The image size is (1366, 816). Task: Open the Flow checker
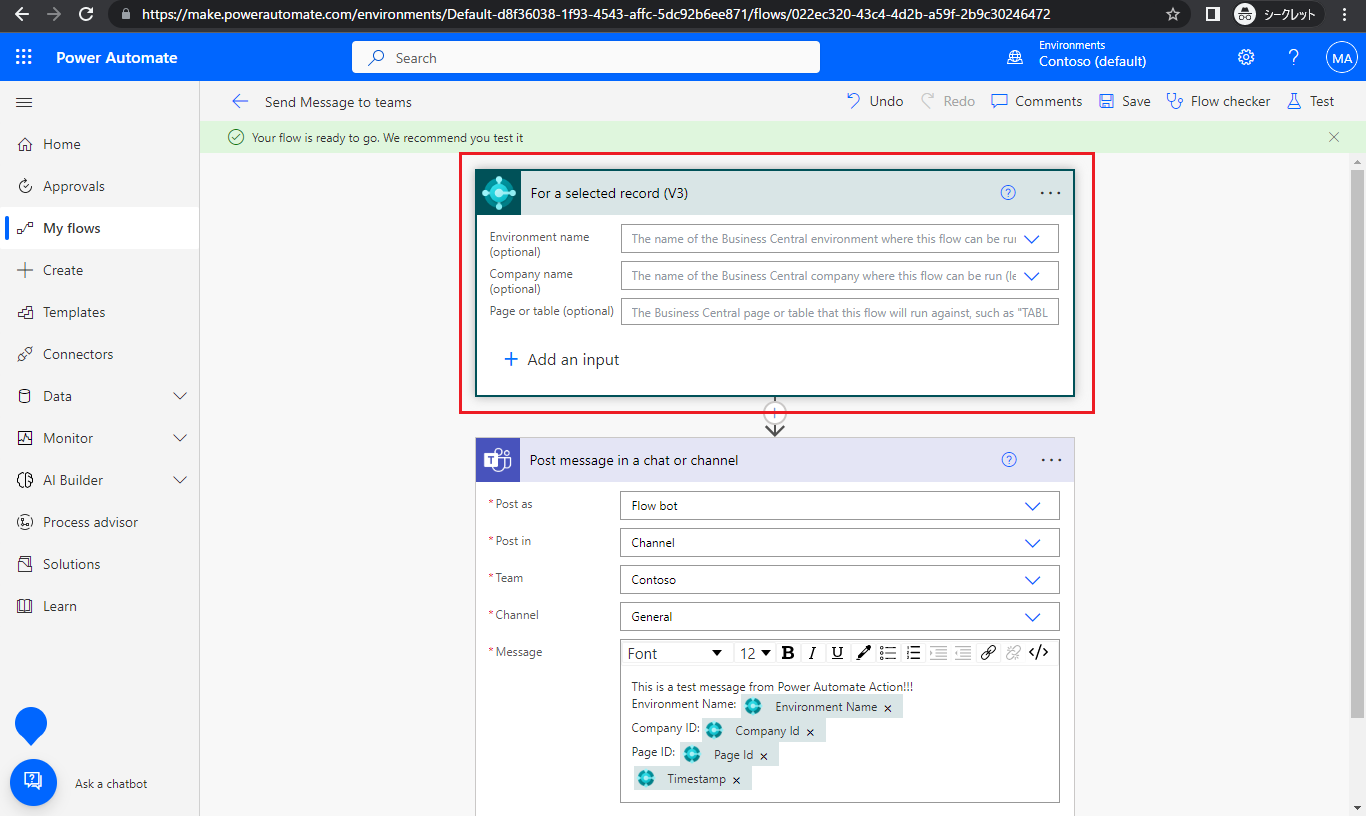pos(1218,101)
